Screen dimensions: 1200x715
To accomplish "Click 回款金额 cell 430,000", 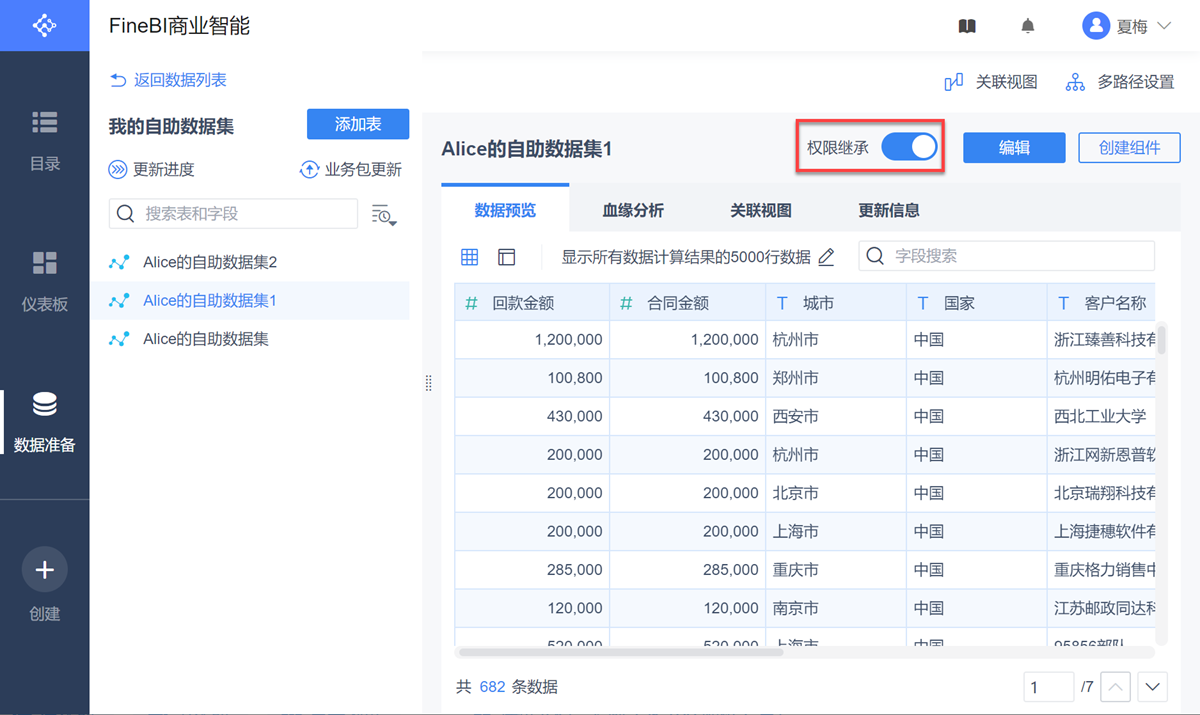I will coord(532,416).
